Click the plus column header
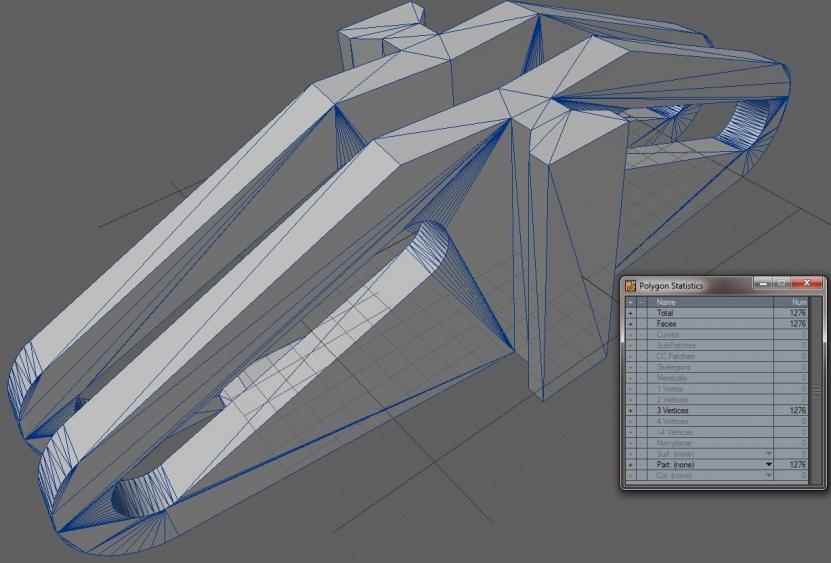This screenshot has height=563, width=831. tap(630, 302)
